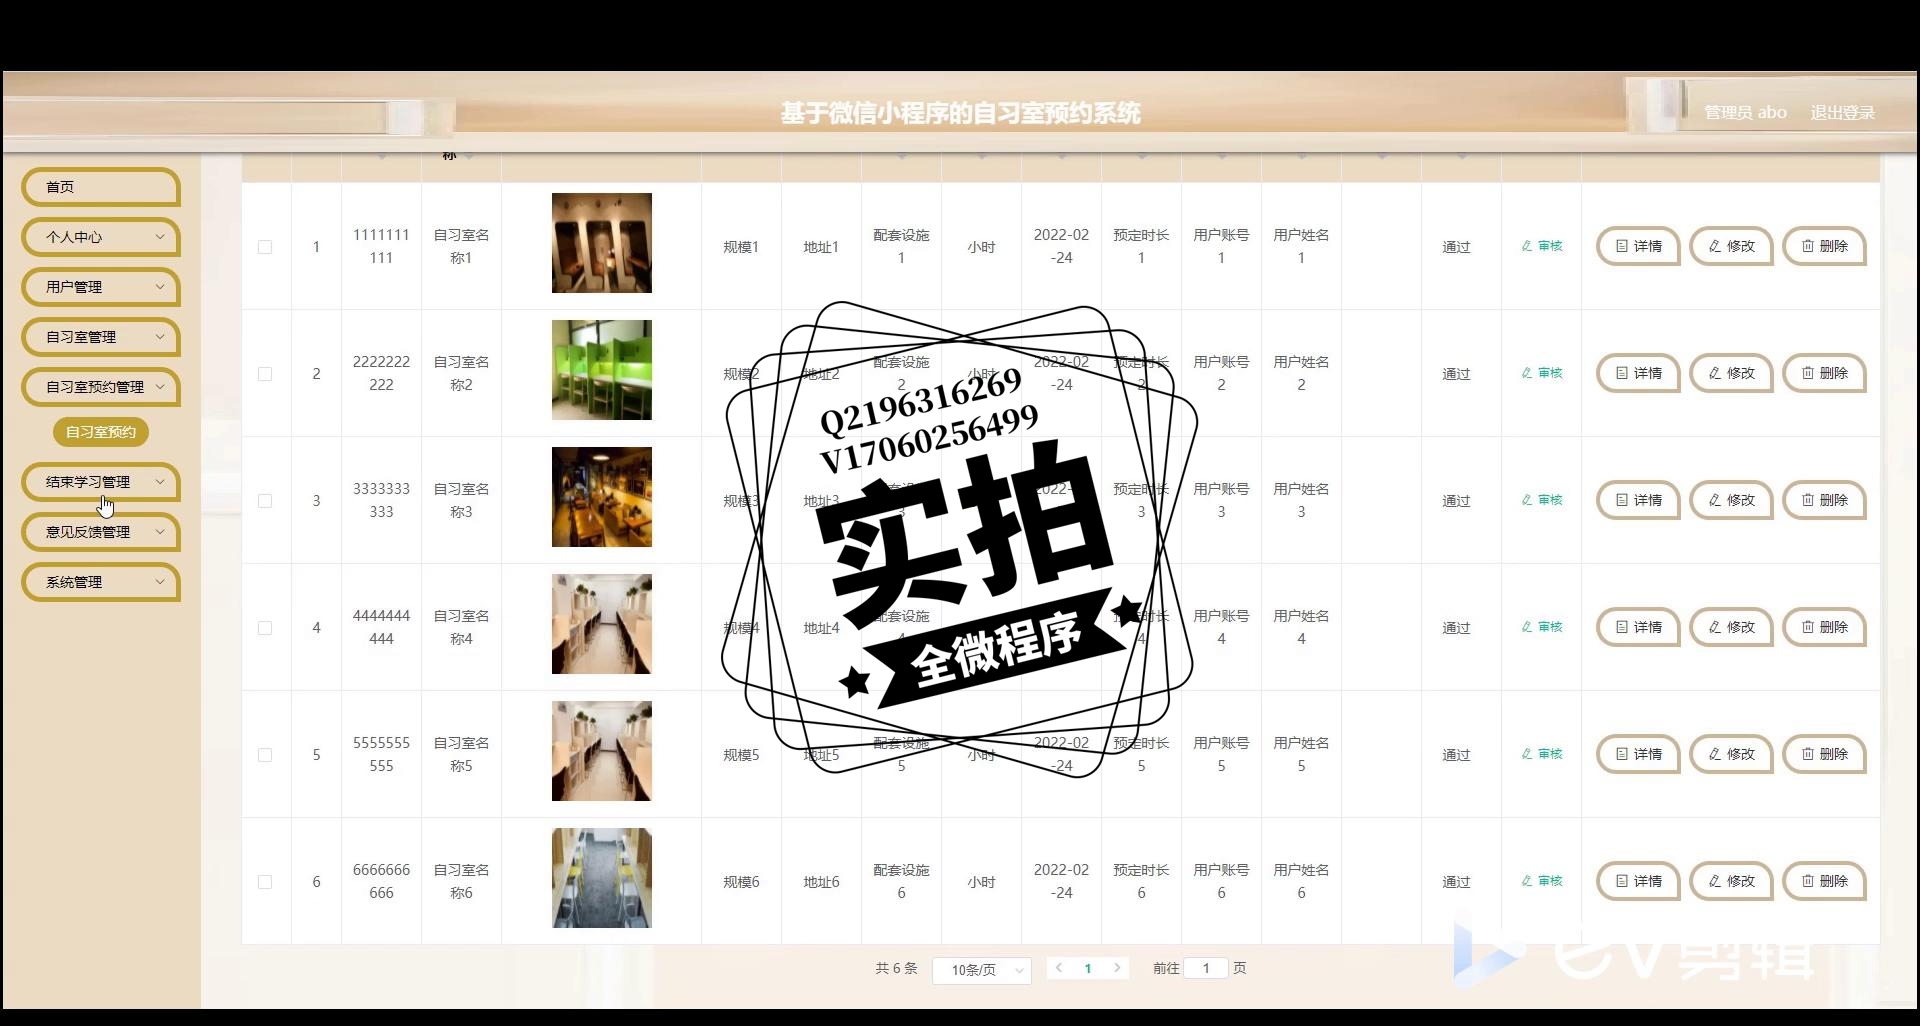Click 删除 for reservation 6666666666
This screenshot has height=1026, width=1920.
(1825, 881)
